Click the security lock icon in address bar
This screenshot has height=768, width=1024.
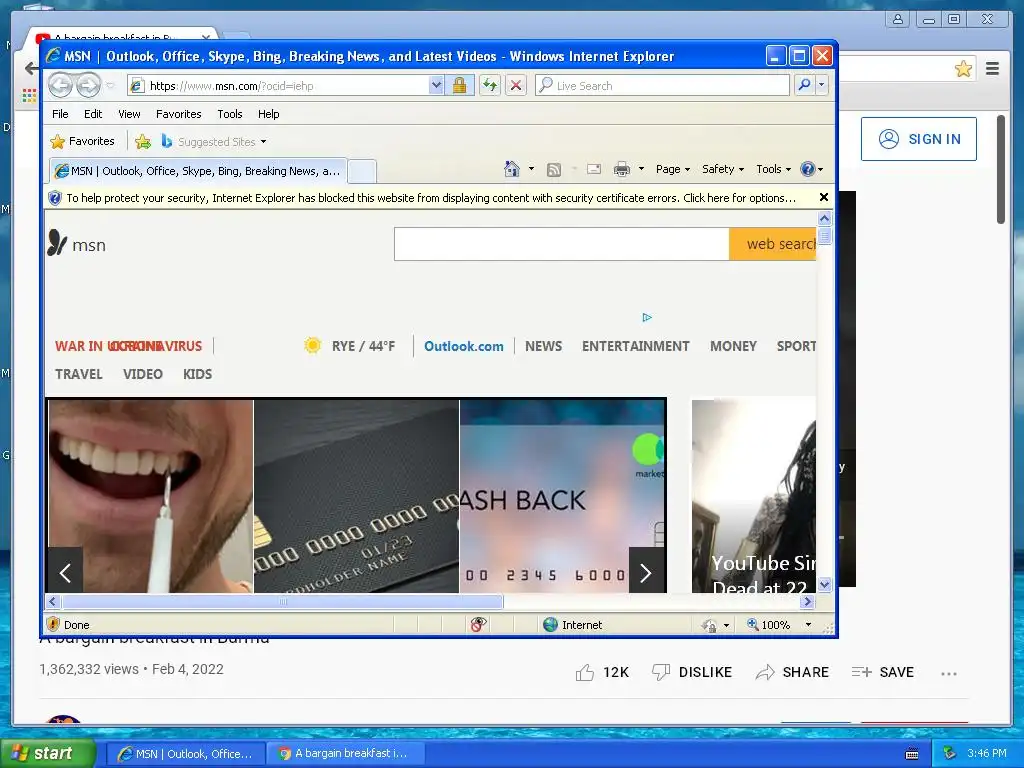(459, 86)
